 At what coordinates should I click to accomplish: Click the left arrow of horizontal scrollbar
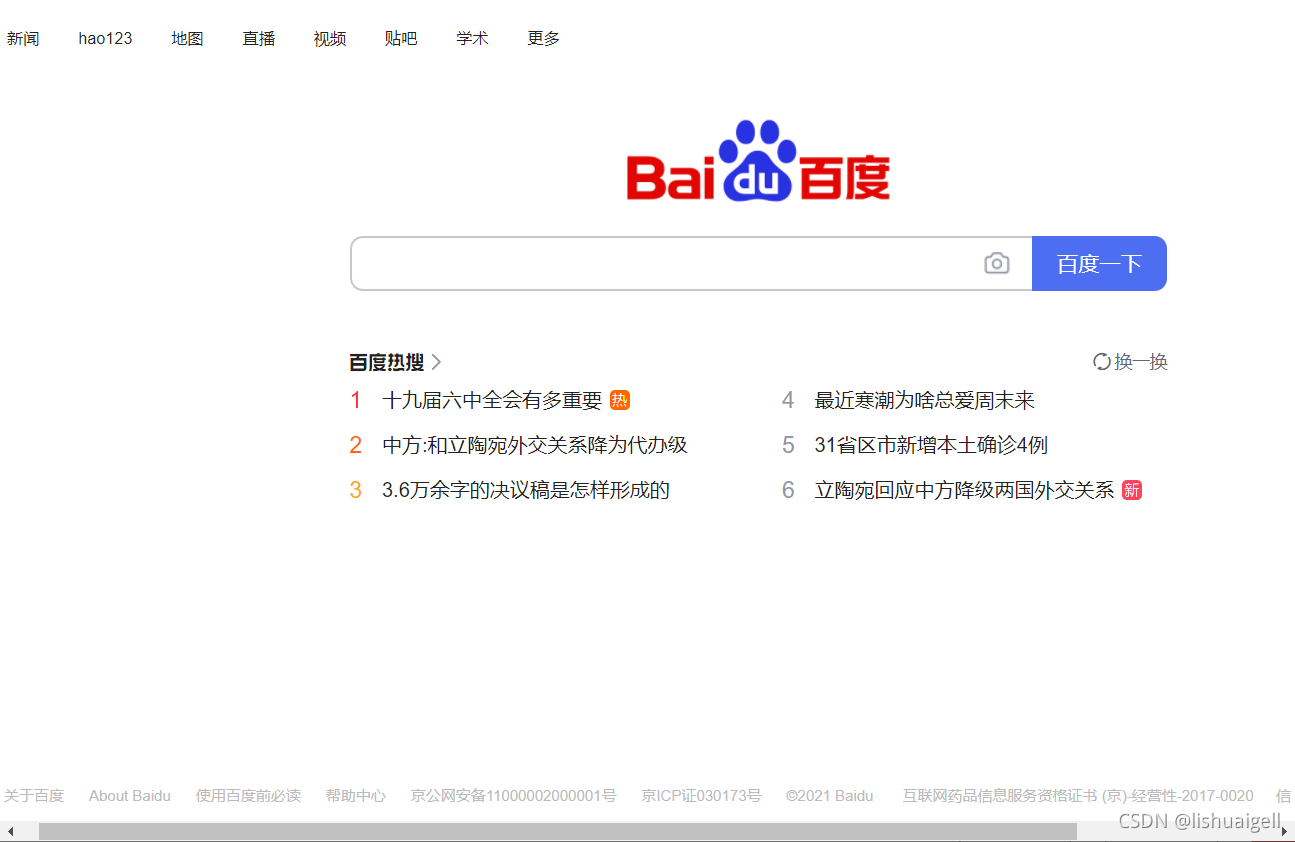[x=10, y=831]
